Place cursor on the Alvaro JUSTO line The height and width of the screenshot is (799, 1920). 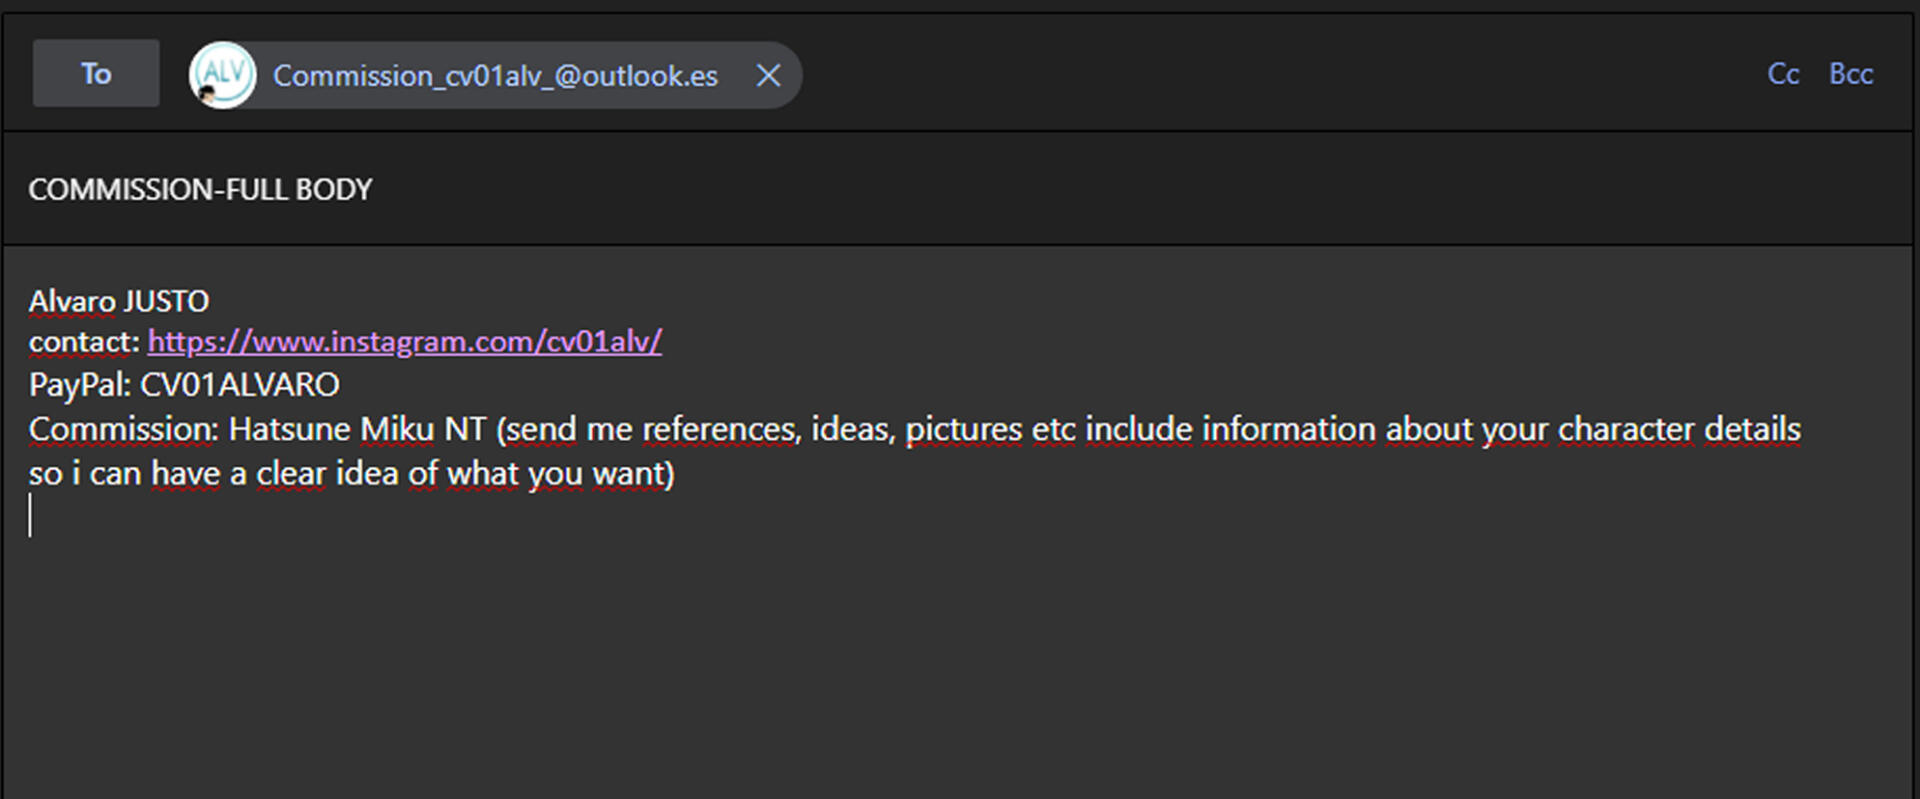point(119,301)
